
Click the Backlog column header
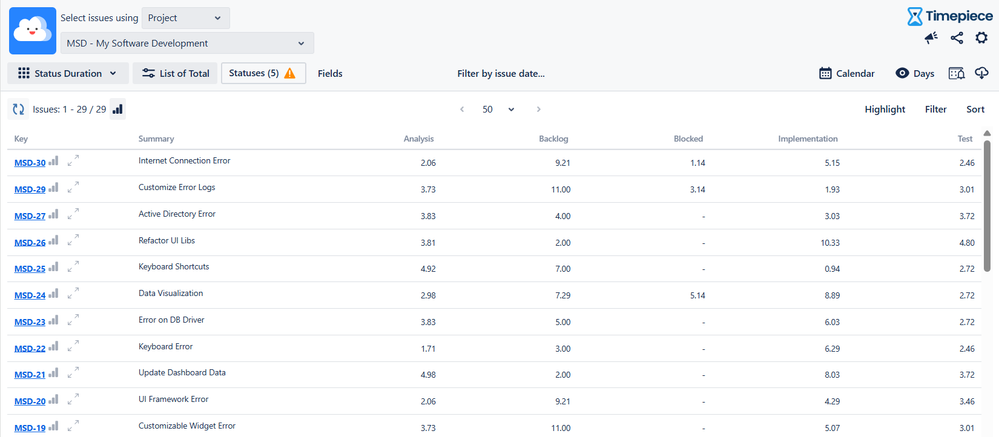(x=553, y=139)
